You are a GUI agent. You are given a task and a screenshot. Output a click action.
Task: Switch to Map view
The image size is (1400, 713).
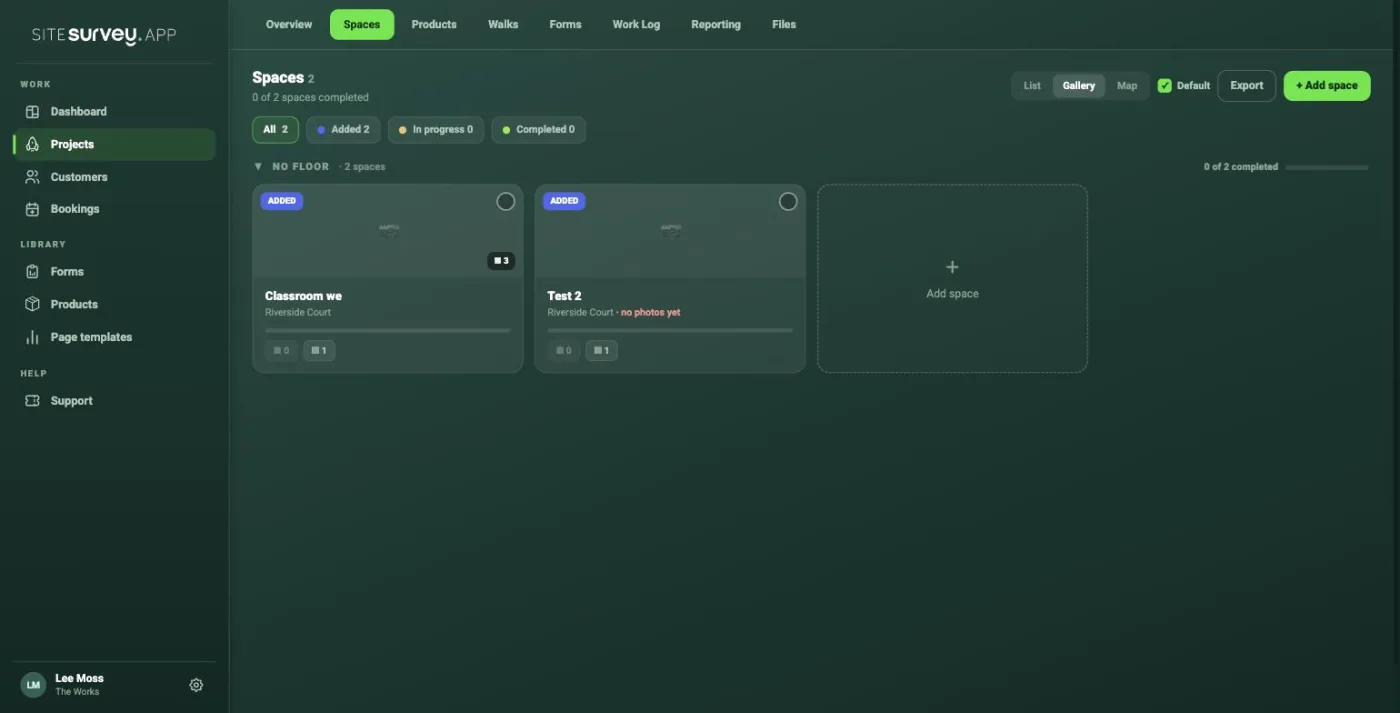(x=1127, y=86)
